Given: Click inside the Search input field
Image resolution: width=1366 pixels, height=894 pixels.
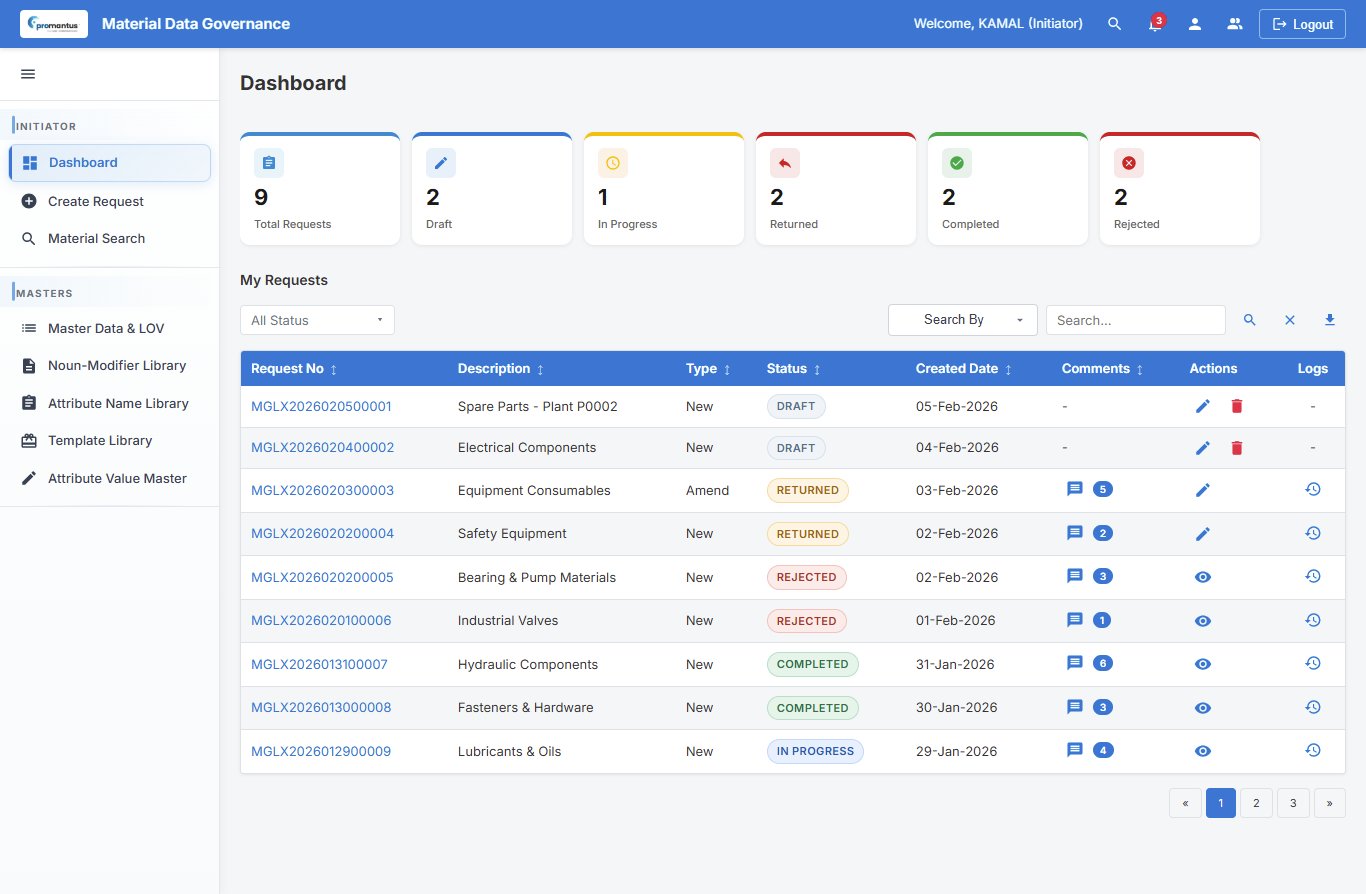Looking at the screenshot, I should 1135,319.
